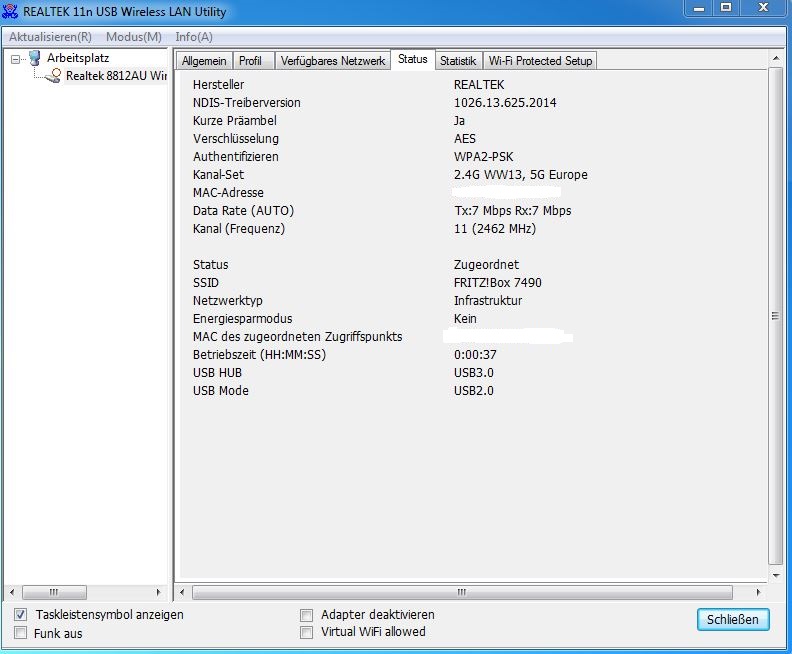Minimize the Realtek utility window
Viewport: 792px width, 654px height.
click(x=699, y=8)
